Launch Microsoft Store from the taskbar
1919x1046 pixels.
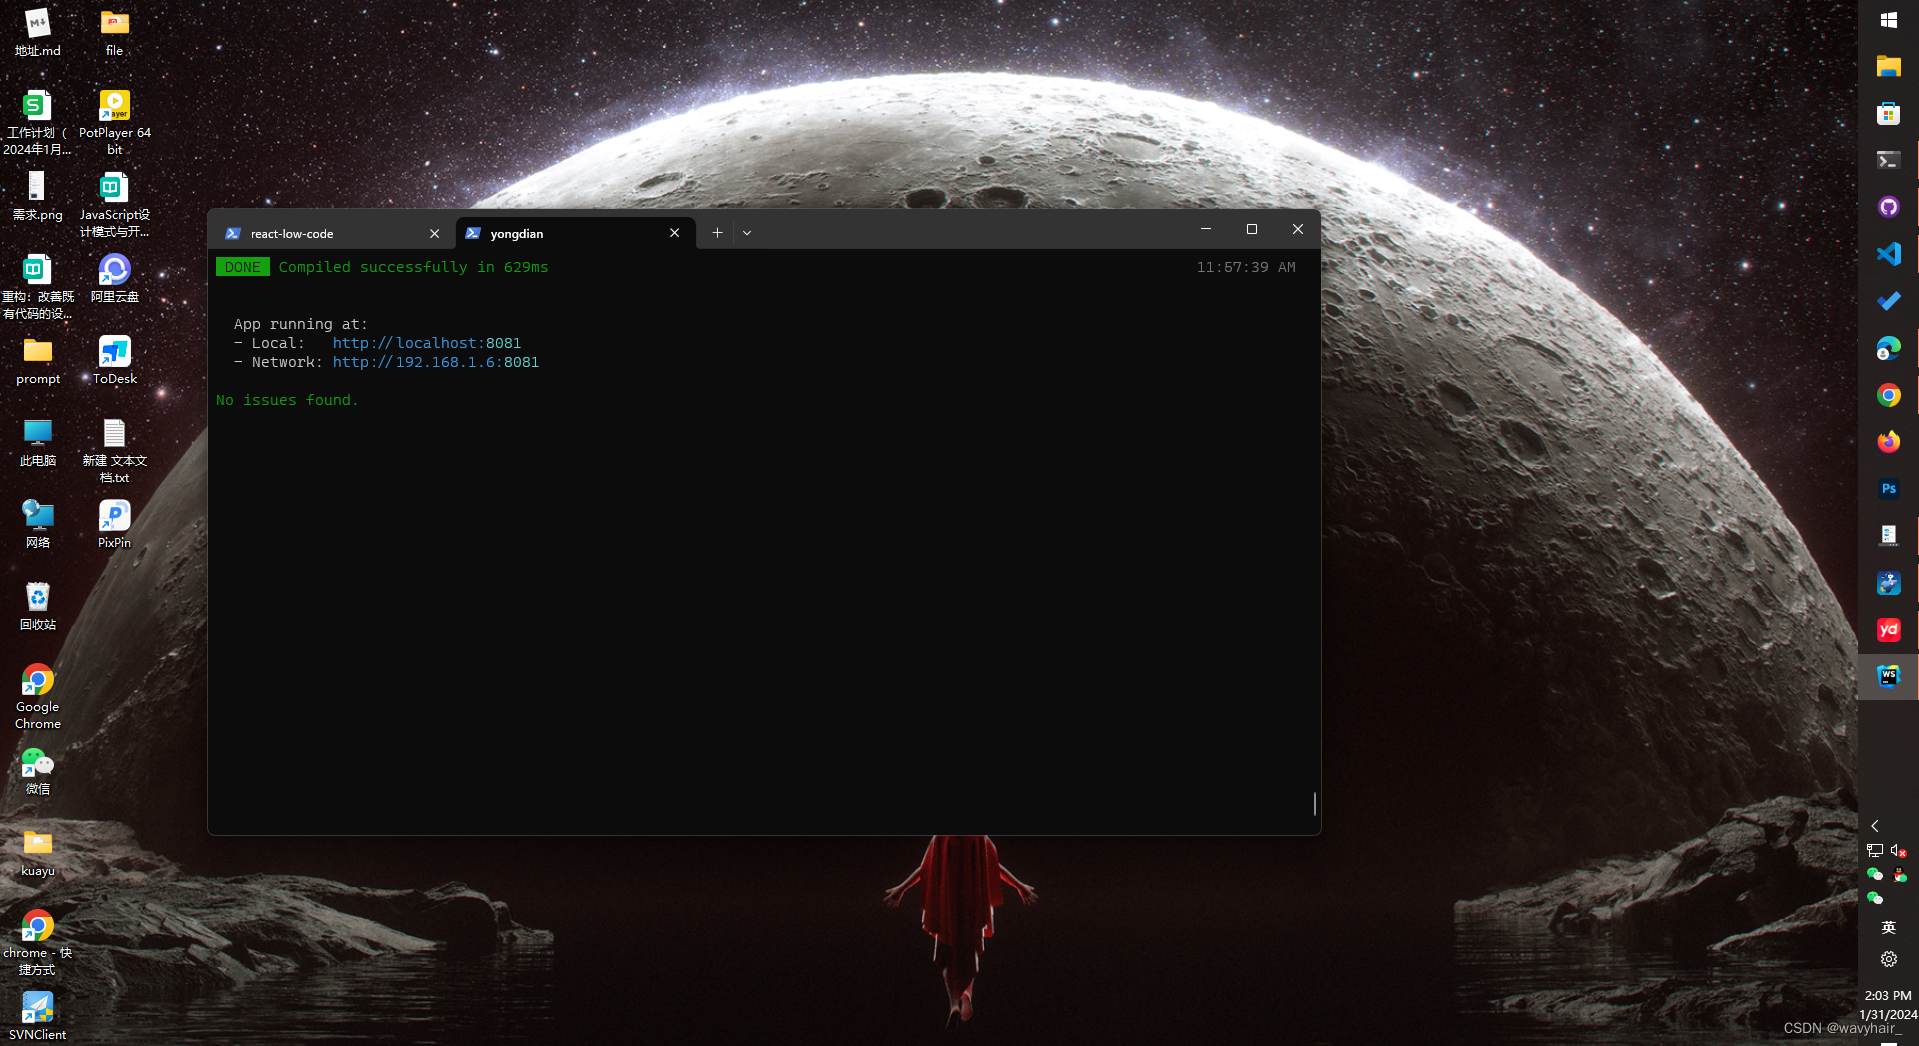[x=1888, y=113]
